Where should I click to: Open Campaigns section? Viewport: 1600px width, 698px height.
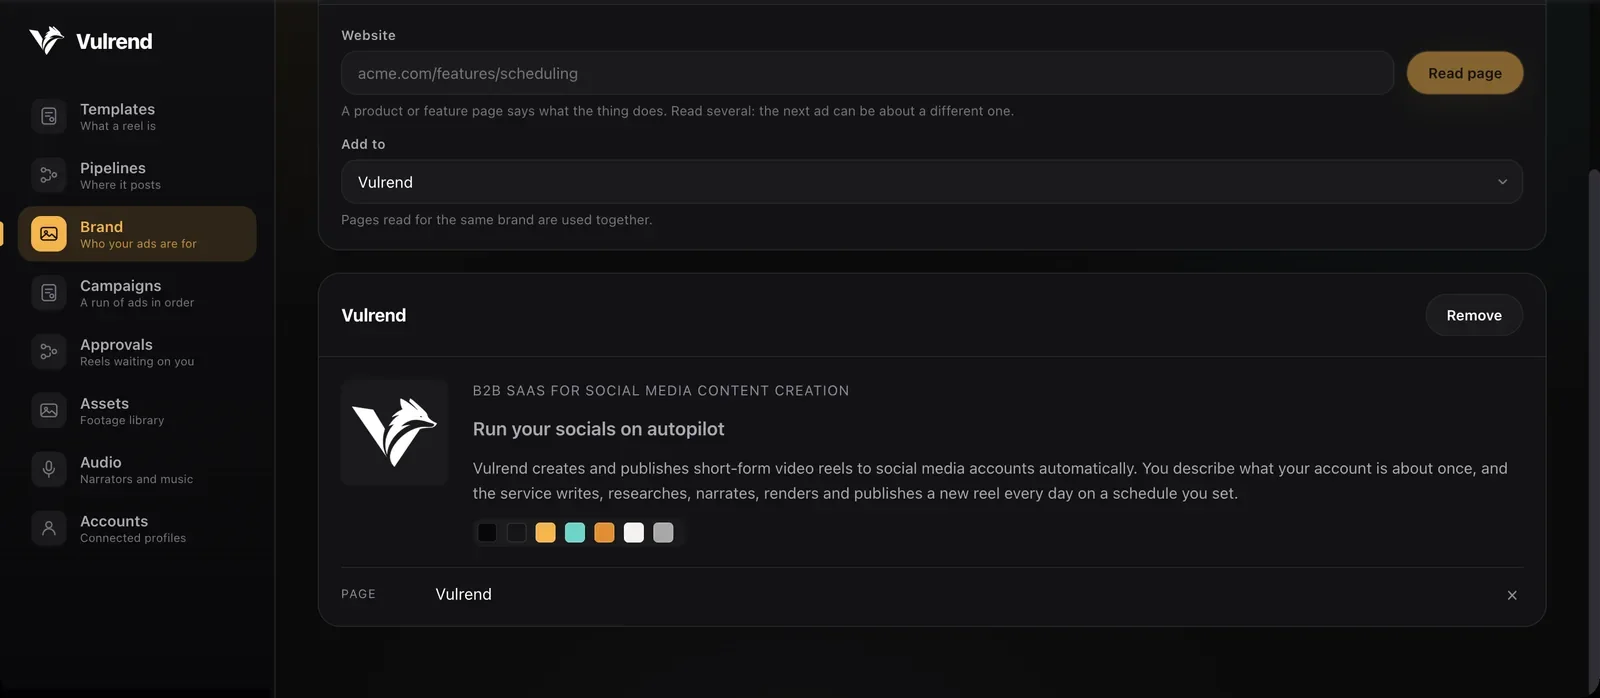click(x=137, y=293)
